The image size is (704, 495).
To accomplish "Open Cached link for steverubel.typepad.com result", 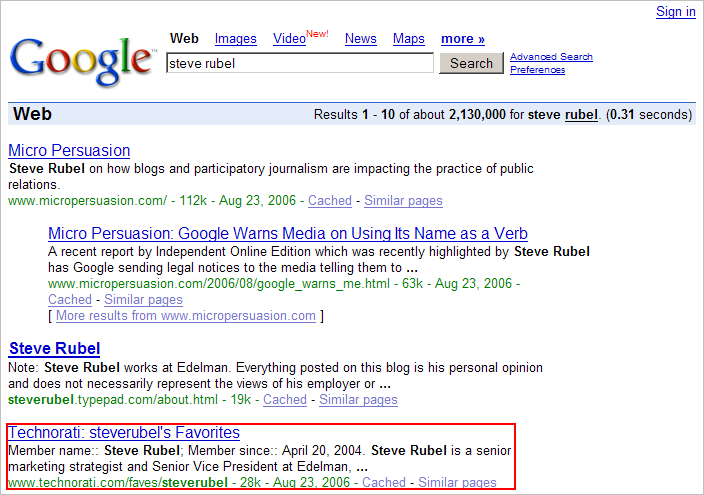I will [x=285, y=399].
